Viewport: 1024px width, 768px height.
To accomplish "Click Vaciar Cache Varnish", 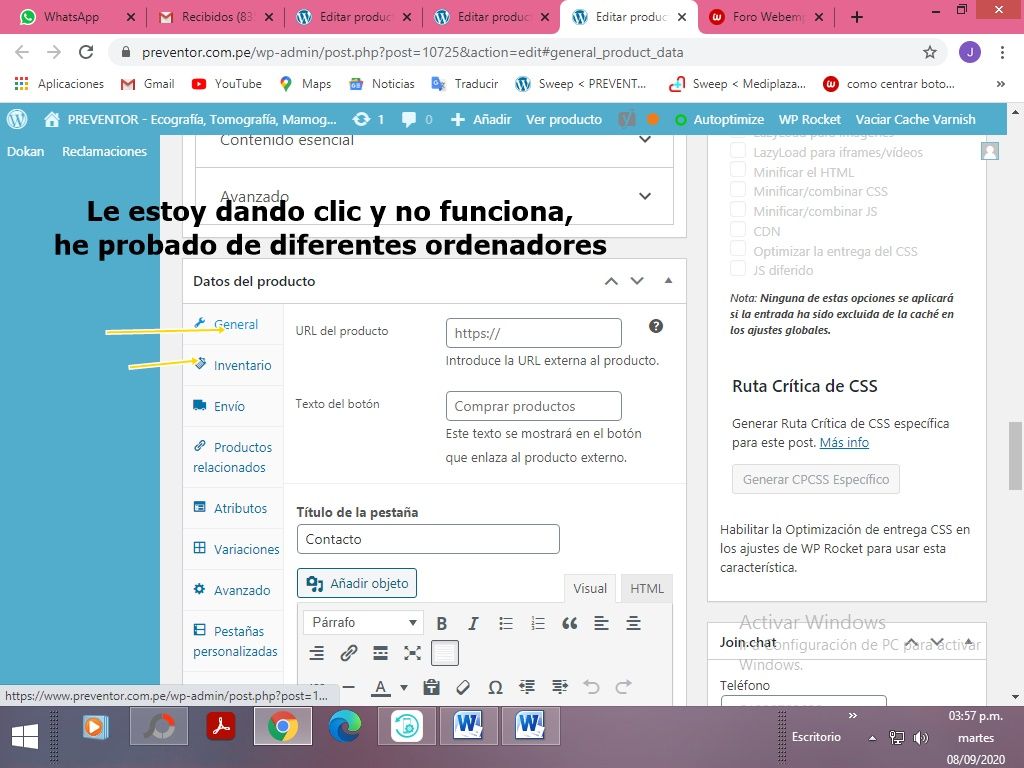I will click(x=915, y=120).
